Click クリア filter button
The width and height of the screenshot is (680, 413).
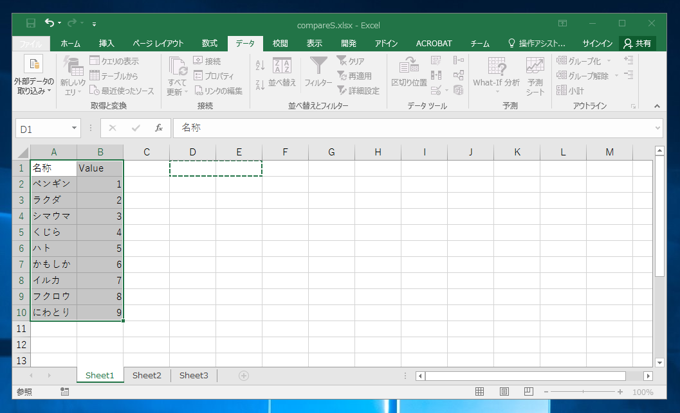[351, 61]
